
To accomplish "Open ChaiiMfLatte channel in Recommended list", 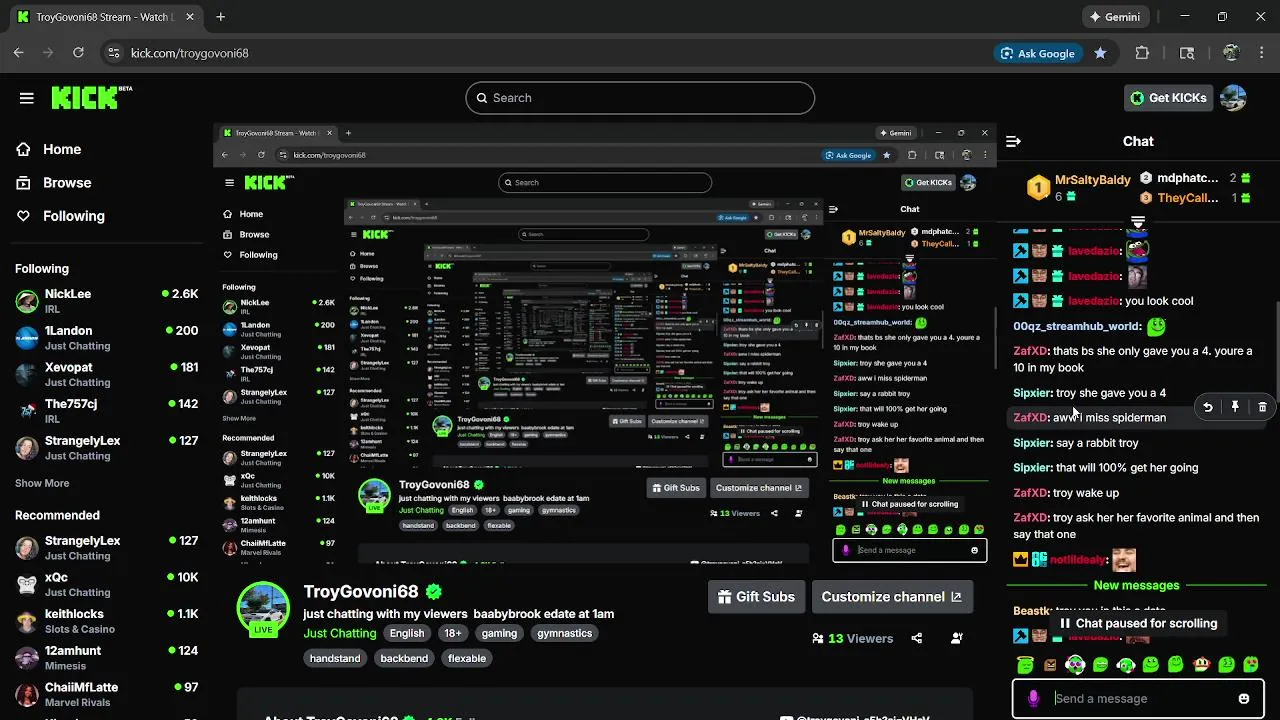I will [106, 694].
